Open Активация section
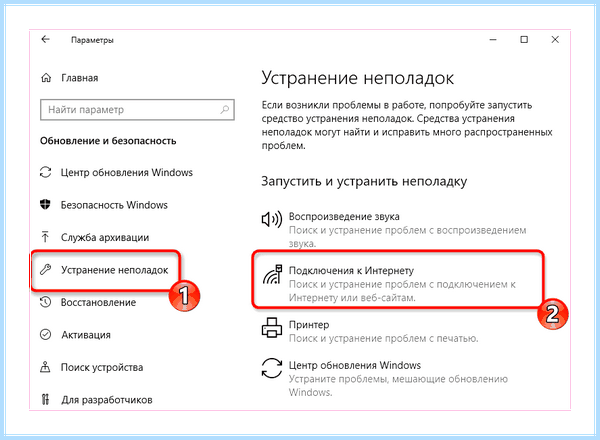 pyautogui.click(x=86, y=335)
